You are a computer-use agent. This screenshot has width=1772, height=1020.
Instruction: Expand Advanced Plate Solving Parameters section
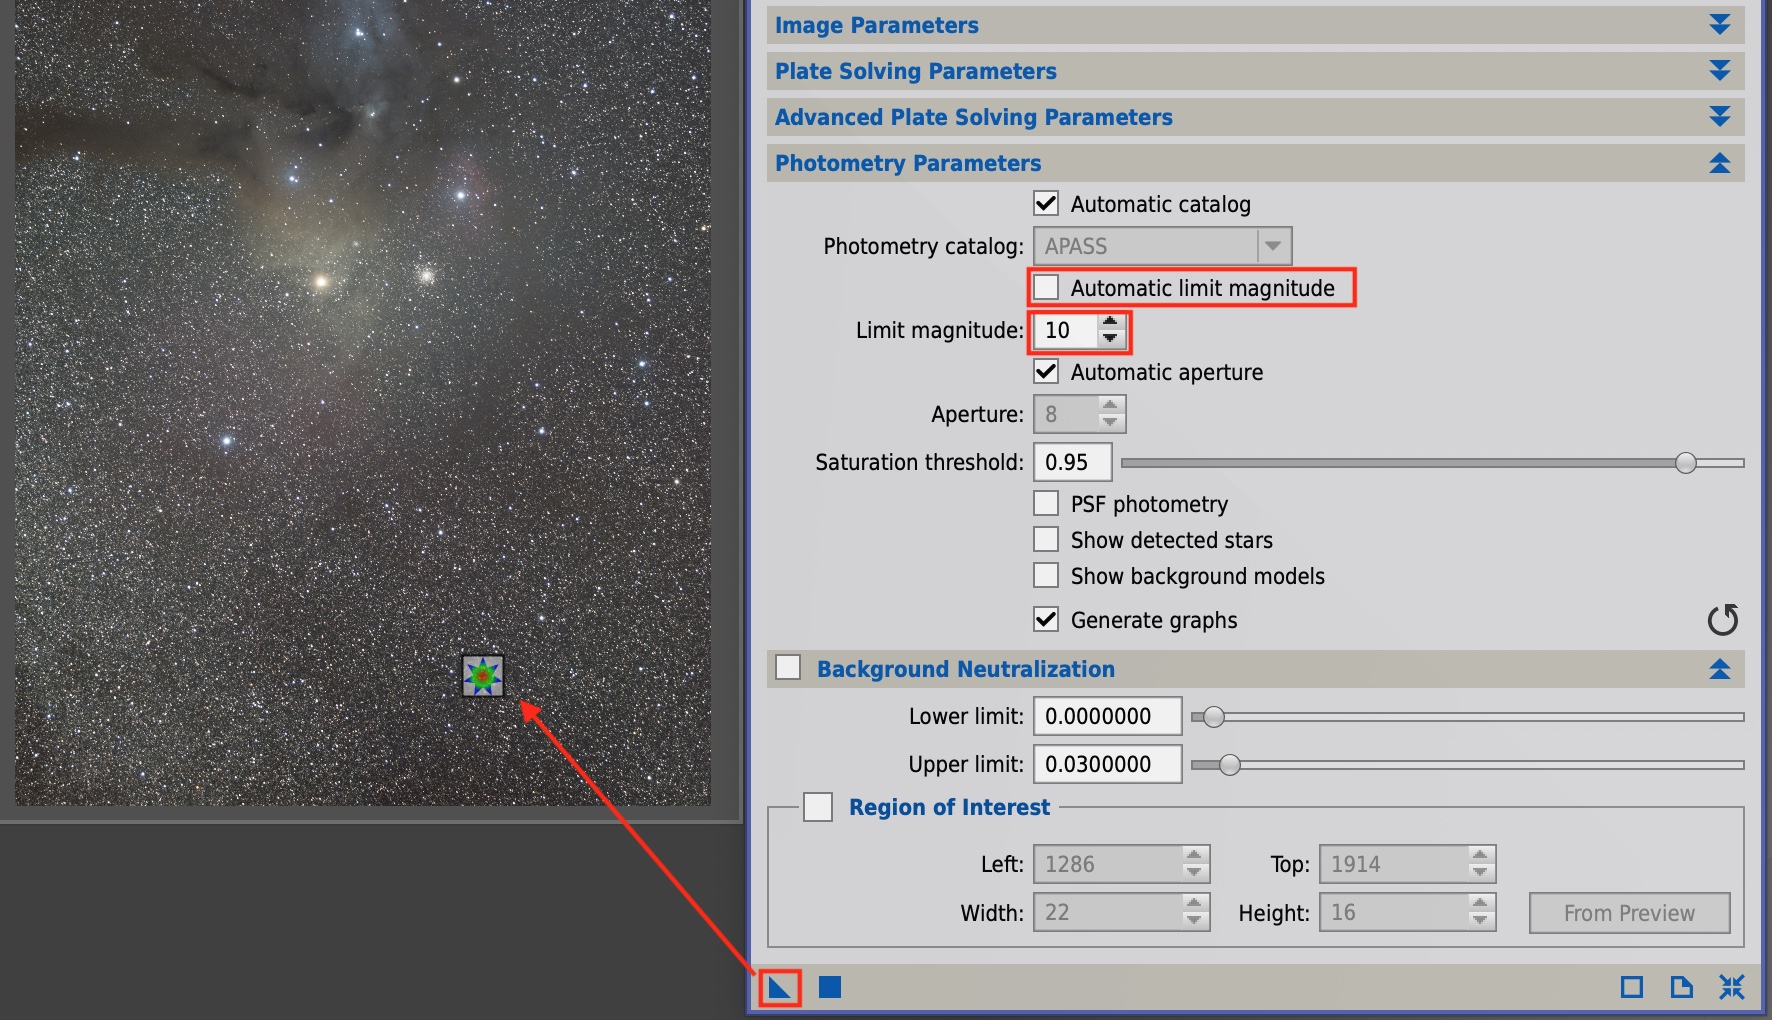[1719, 117]
